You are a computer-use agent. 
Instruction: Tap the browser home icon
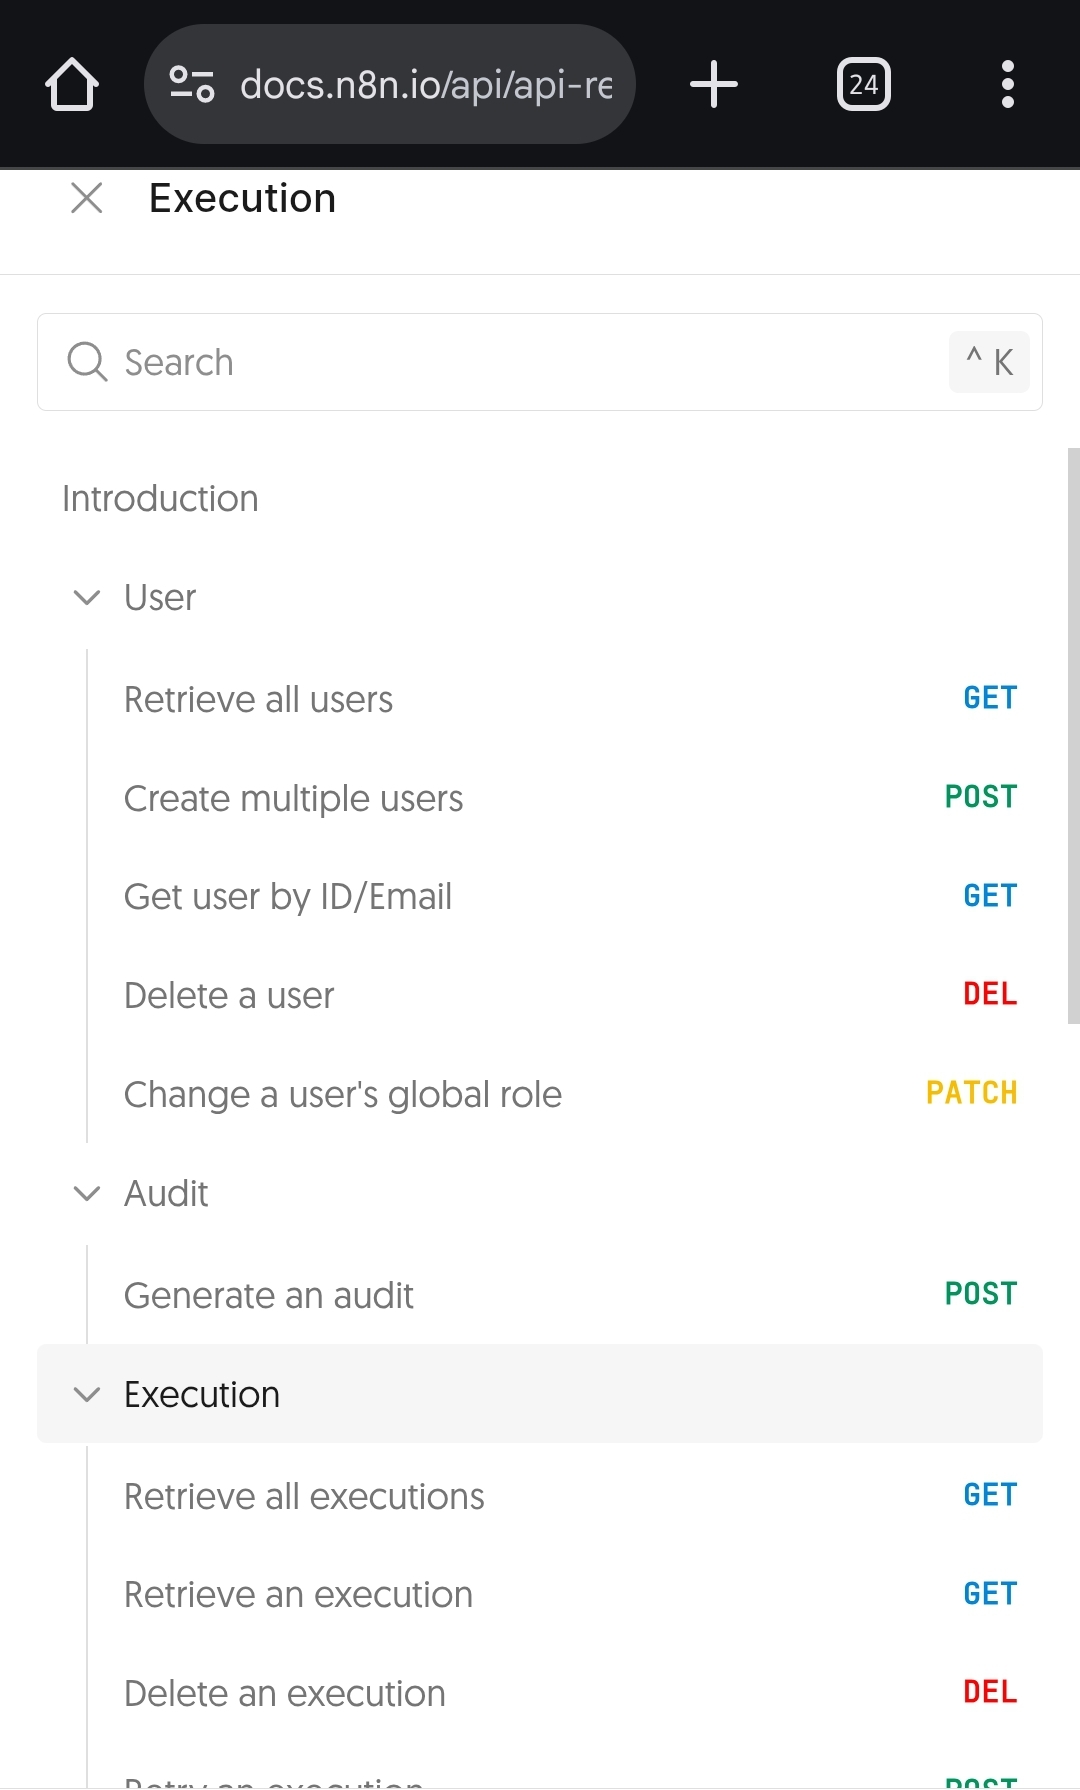click(x=72, y=85)
